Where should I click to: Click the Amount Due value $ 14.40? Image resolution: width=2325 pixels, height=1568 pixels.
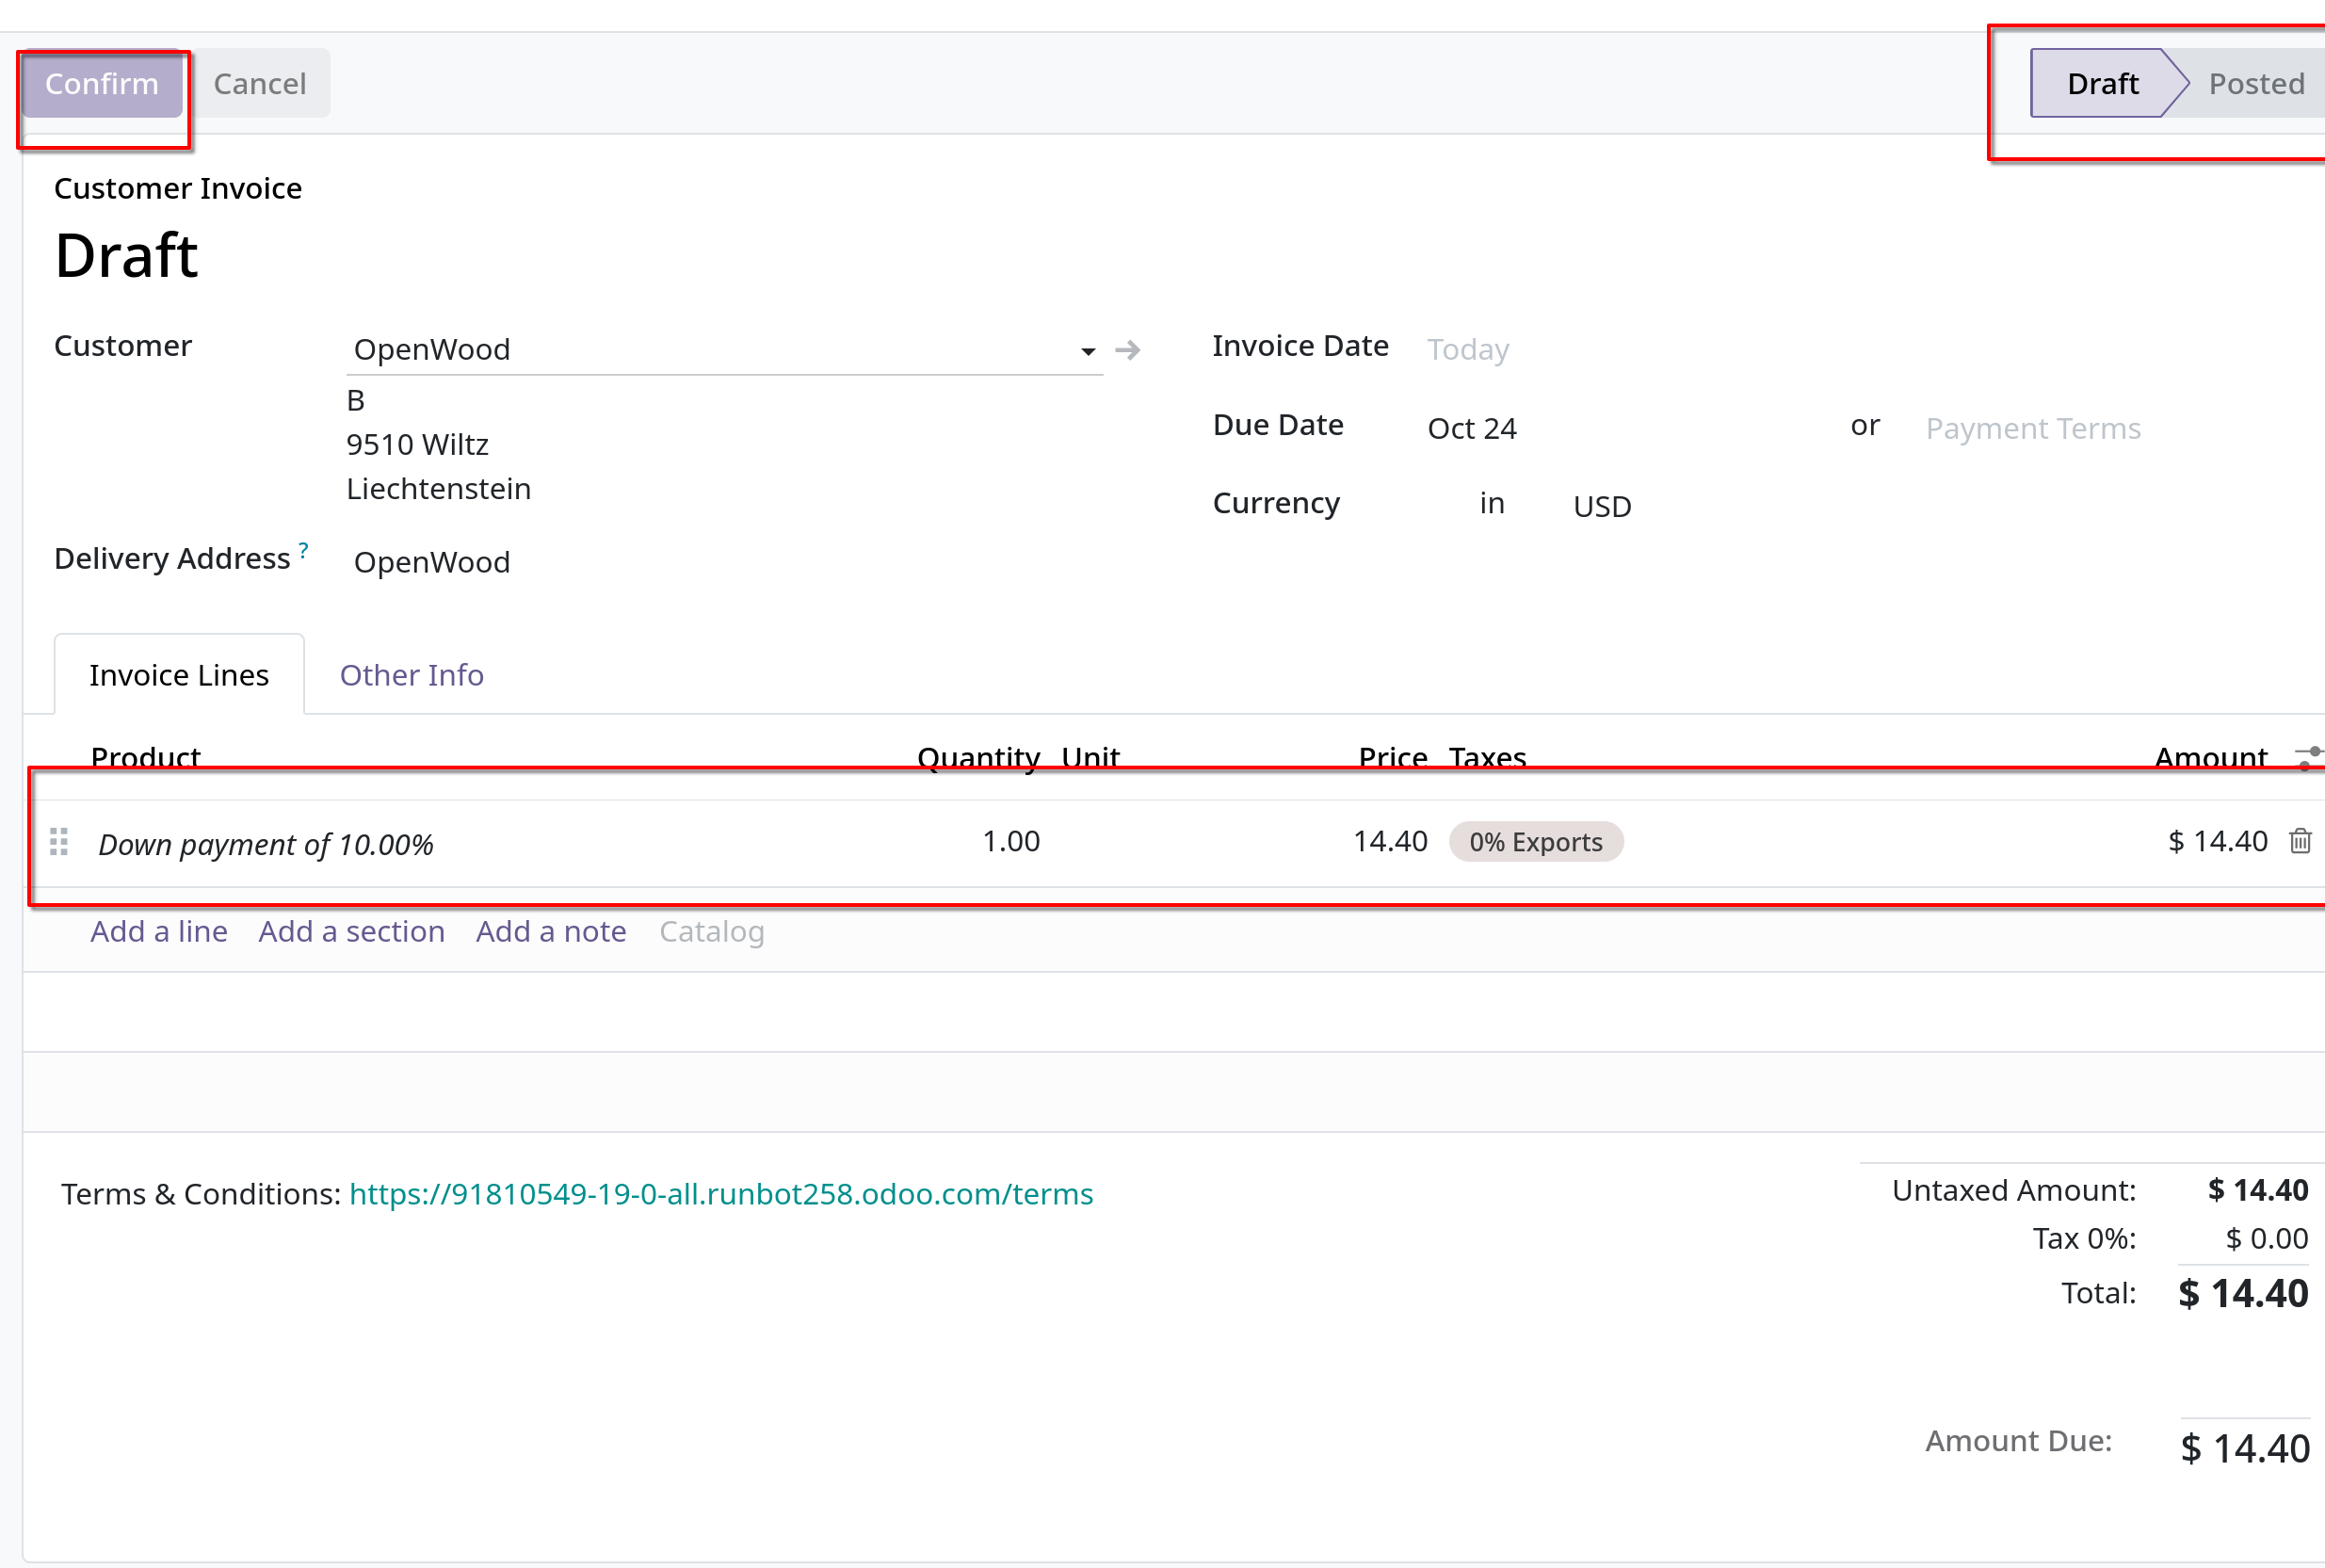pos(2244,1448)
